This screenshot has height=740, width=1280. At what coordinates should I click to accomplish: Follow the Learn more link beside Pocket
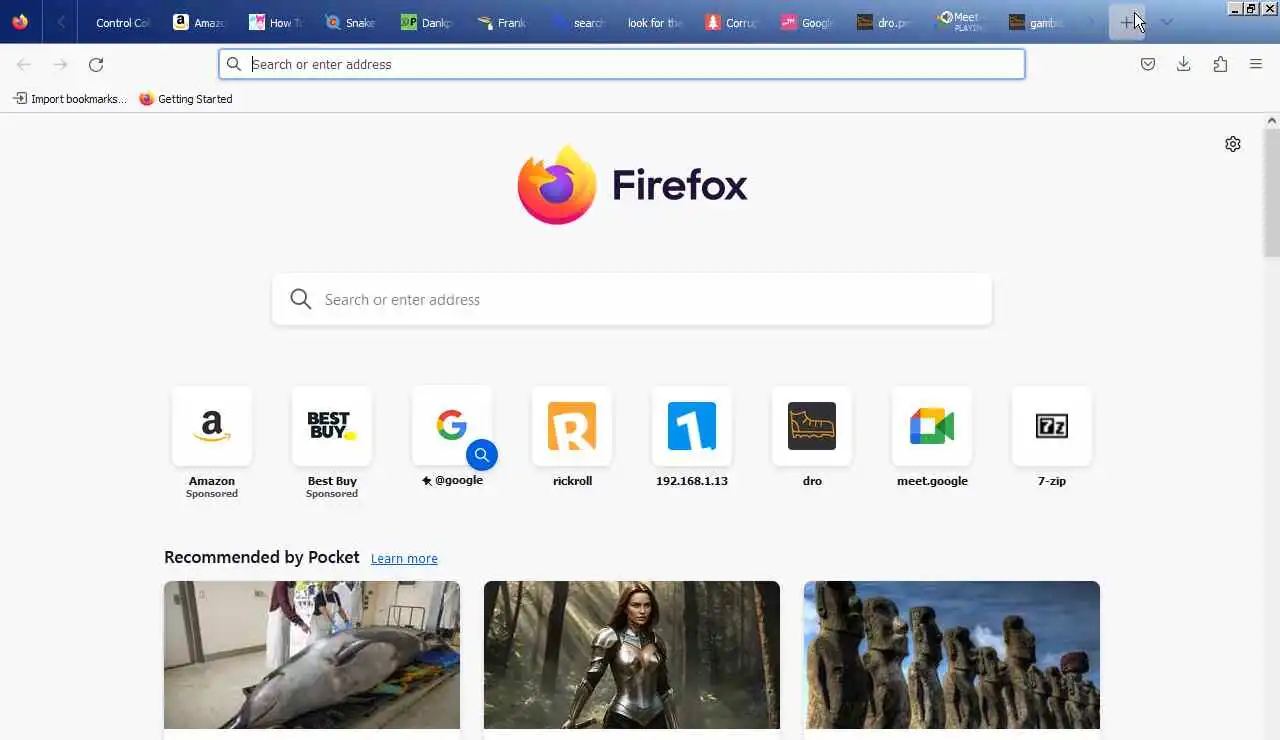click(404, 559)
